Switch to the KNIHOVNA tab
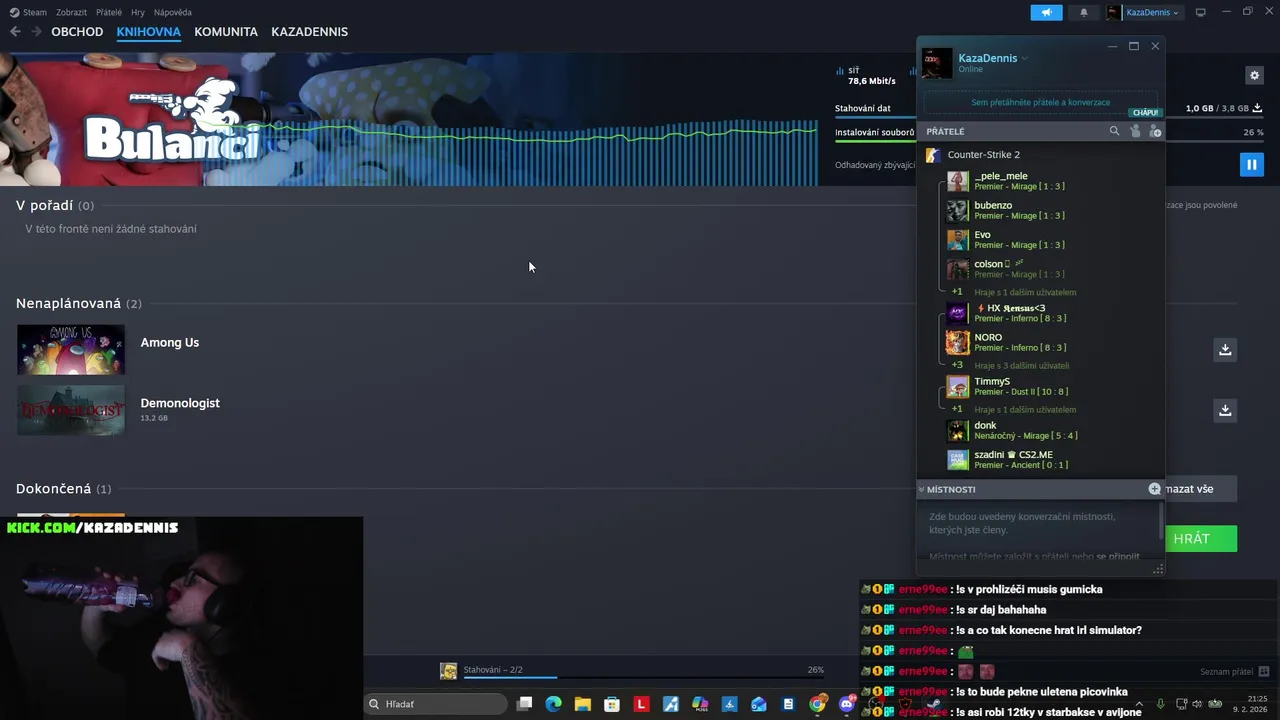1280x720 pixels. click(148, 32)
